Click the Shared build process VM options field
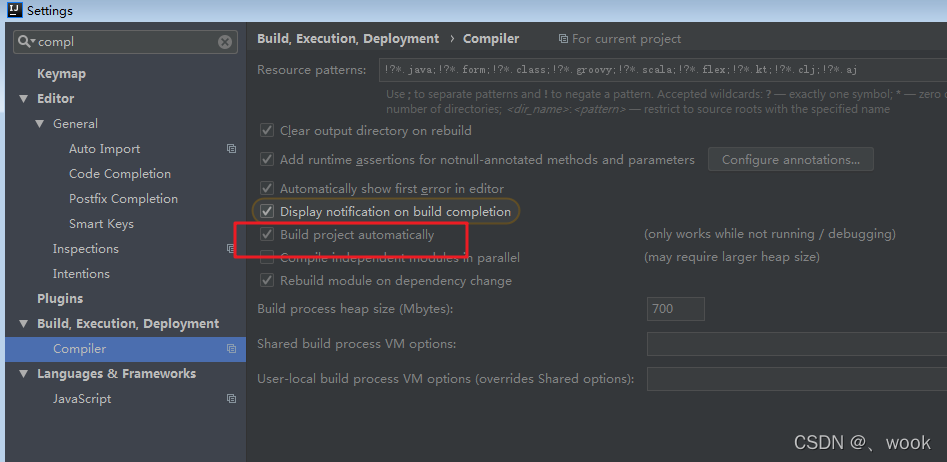The width and height of the screenshot is (947, 462). coord(797,344)
